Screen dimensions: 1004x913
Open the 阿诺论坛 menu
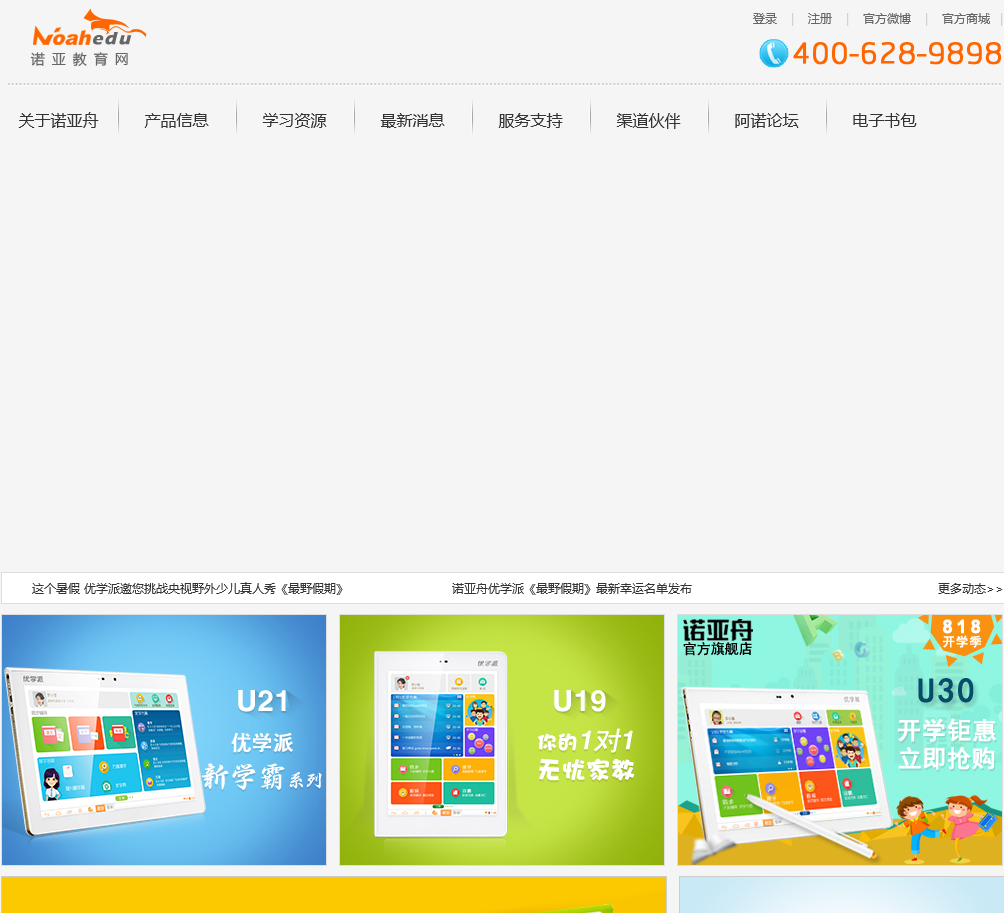coord(766,120)
